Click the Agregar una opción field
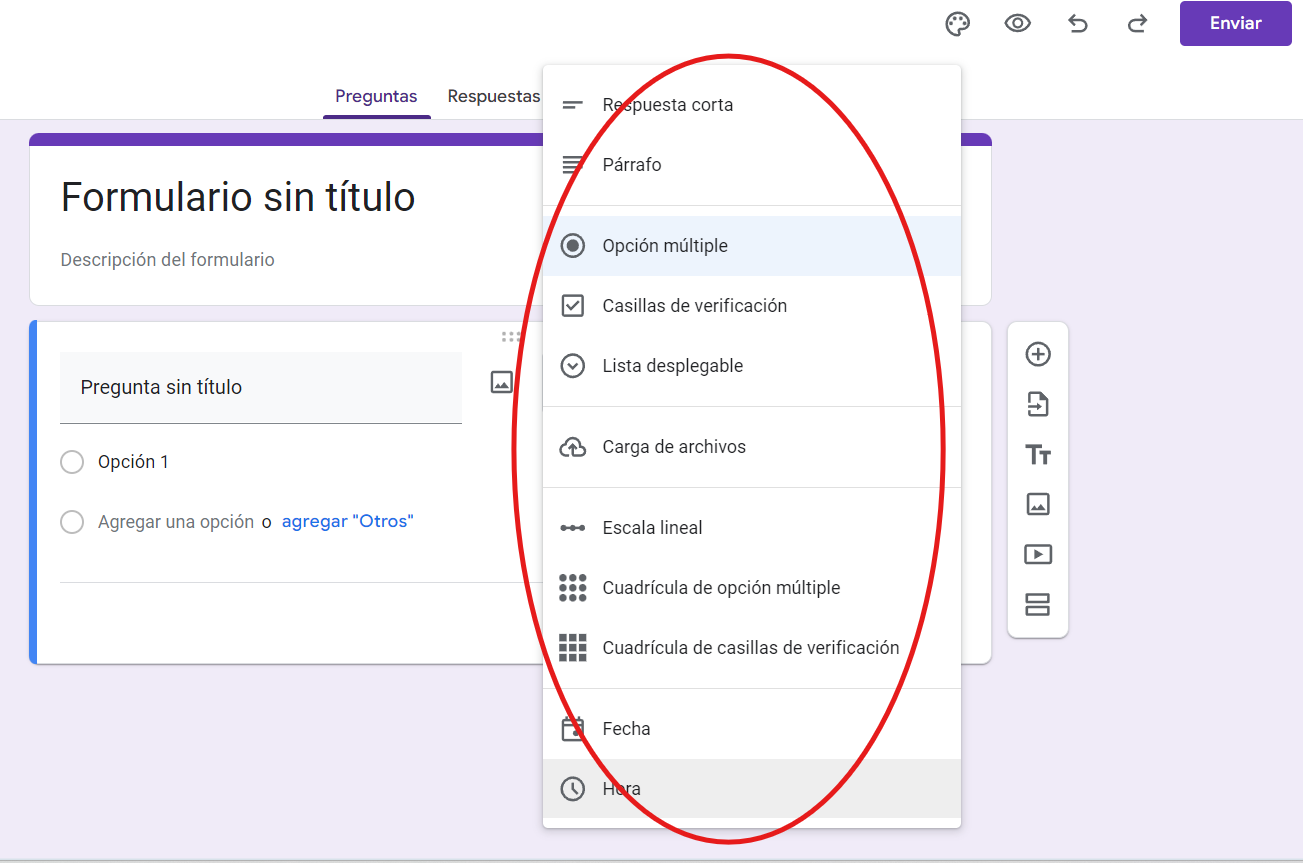 [x=176, y=521]
